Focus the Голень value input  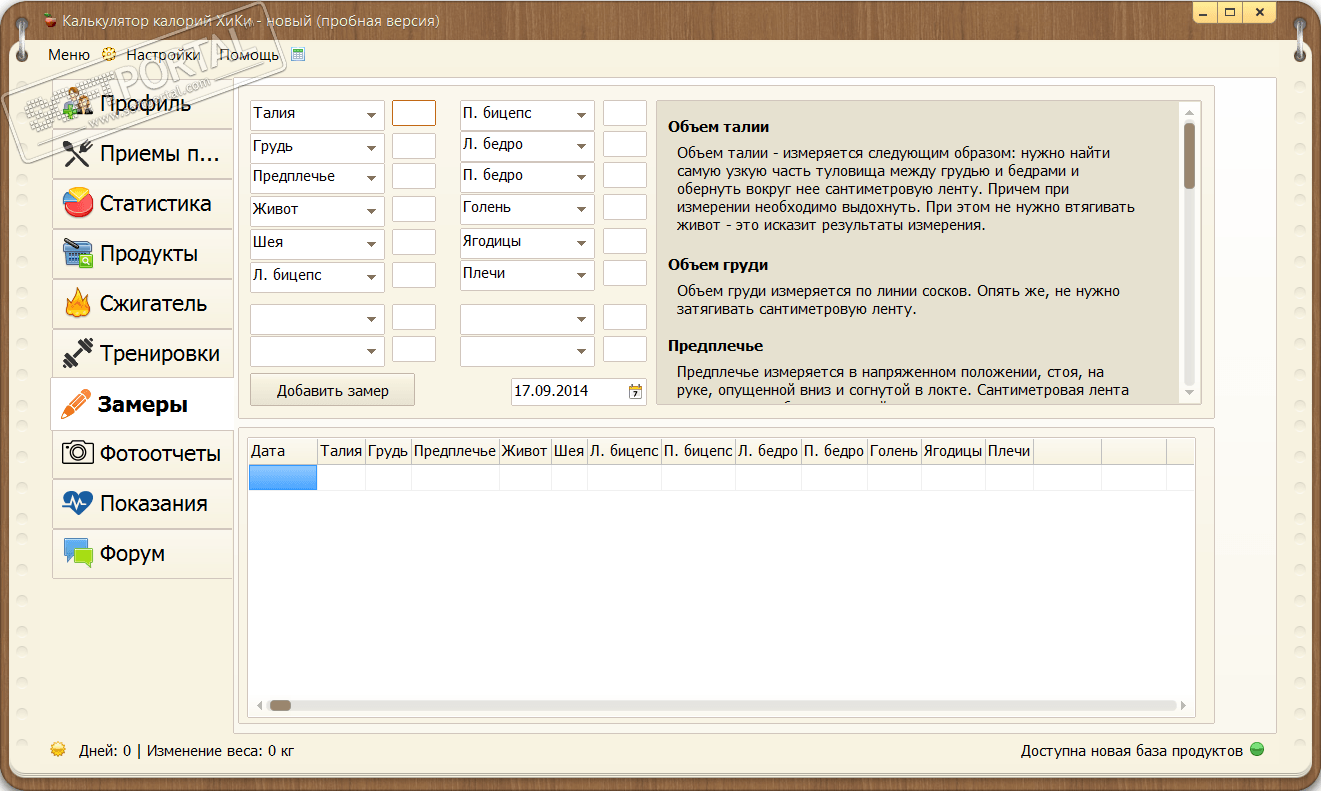click(x=625, y=207)
